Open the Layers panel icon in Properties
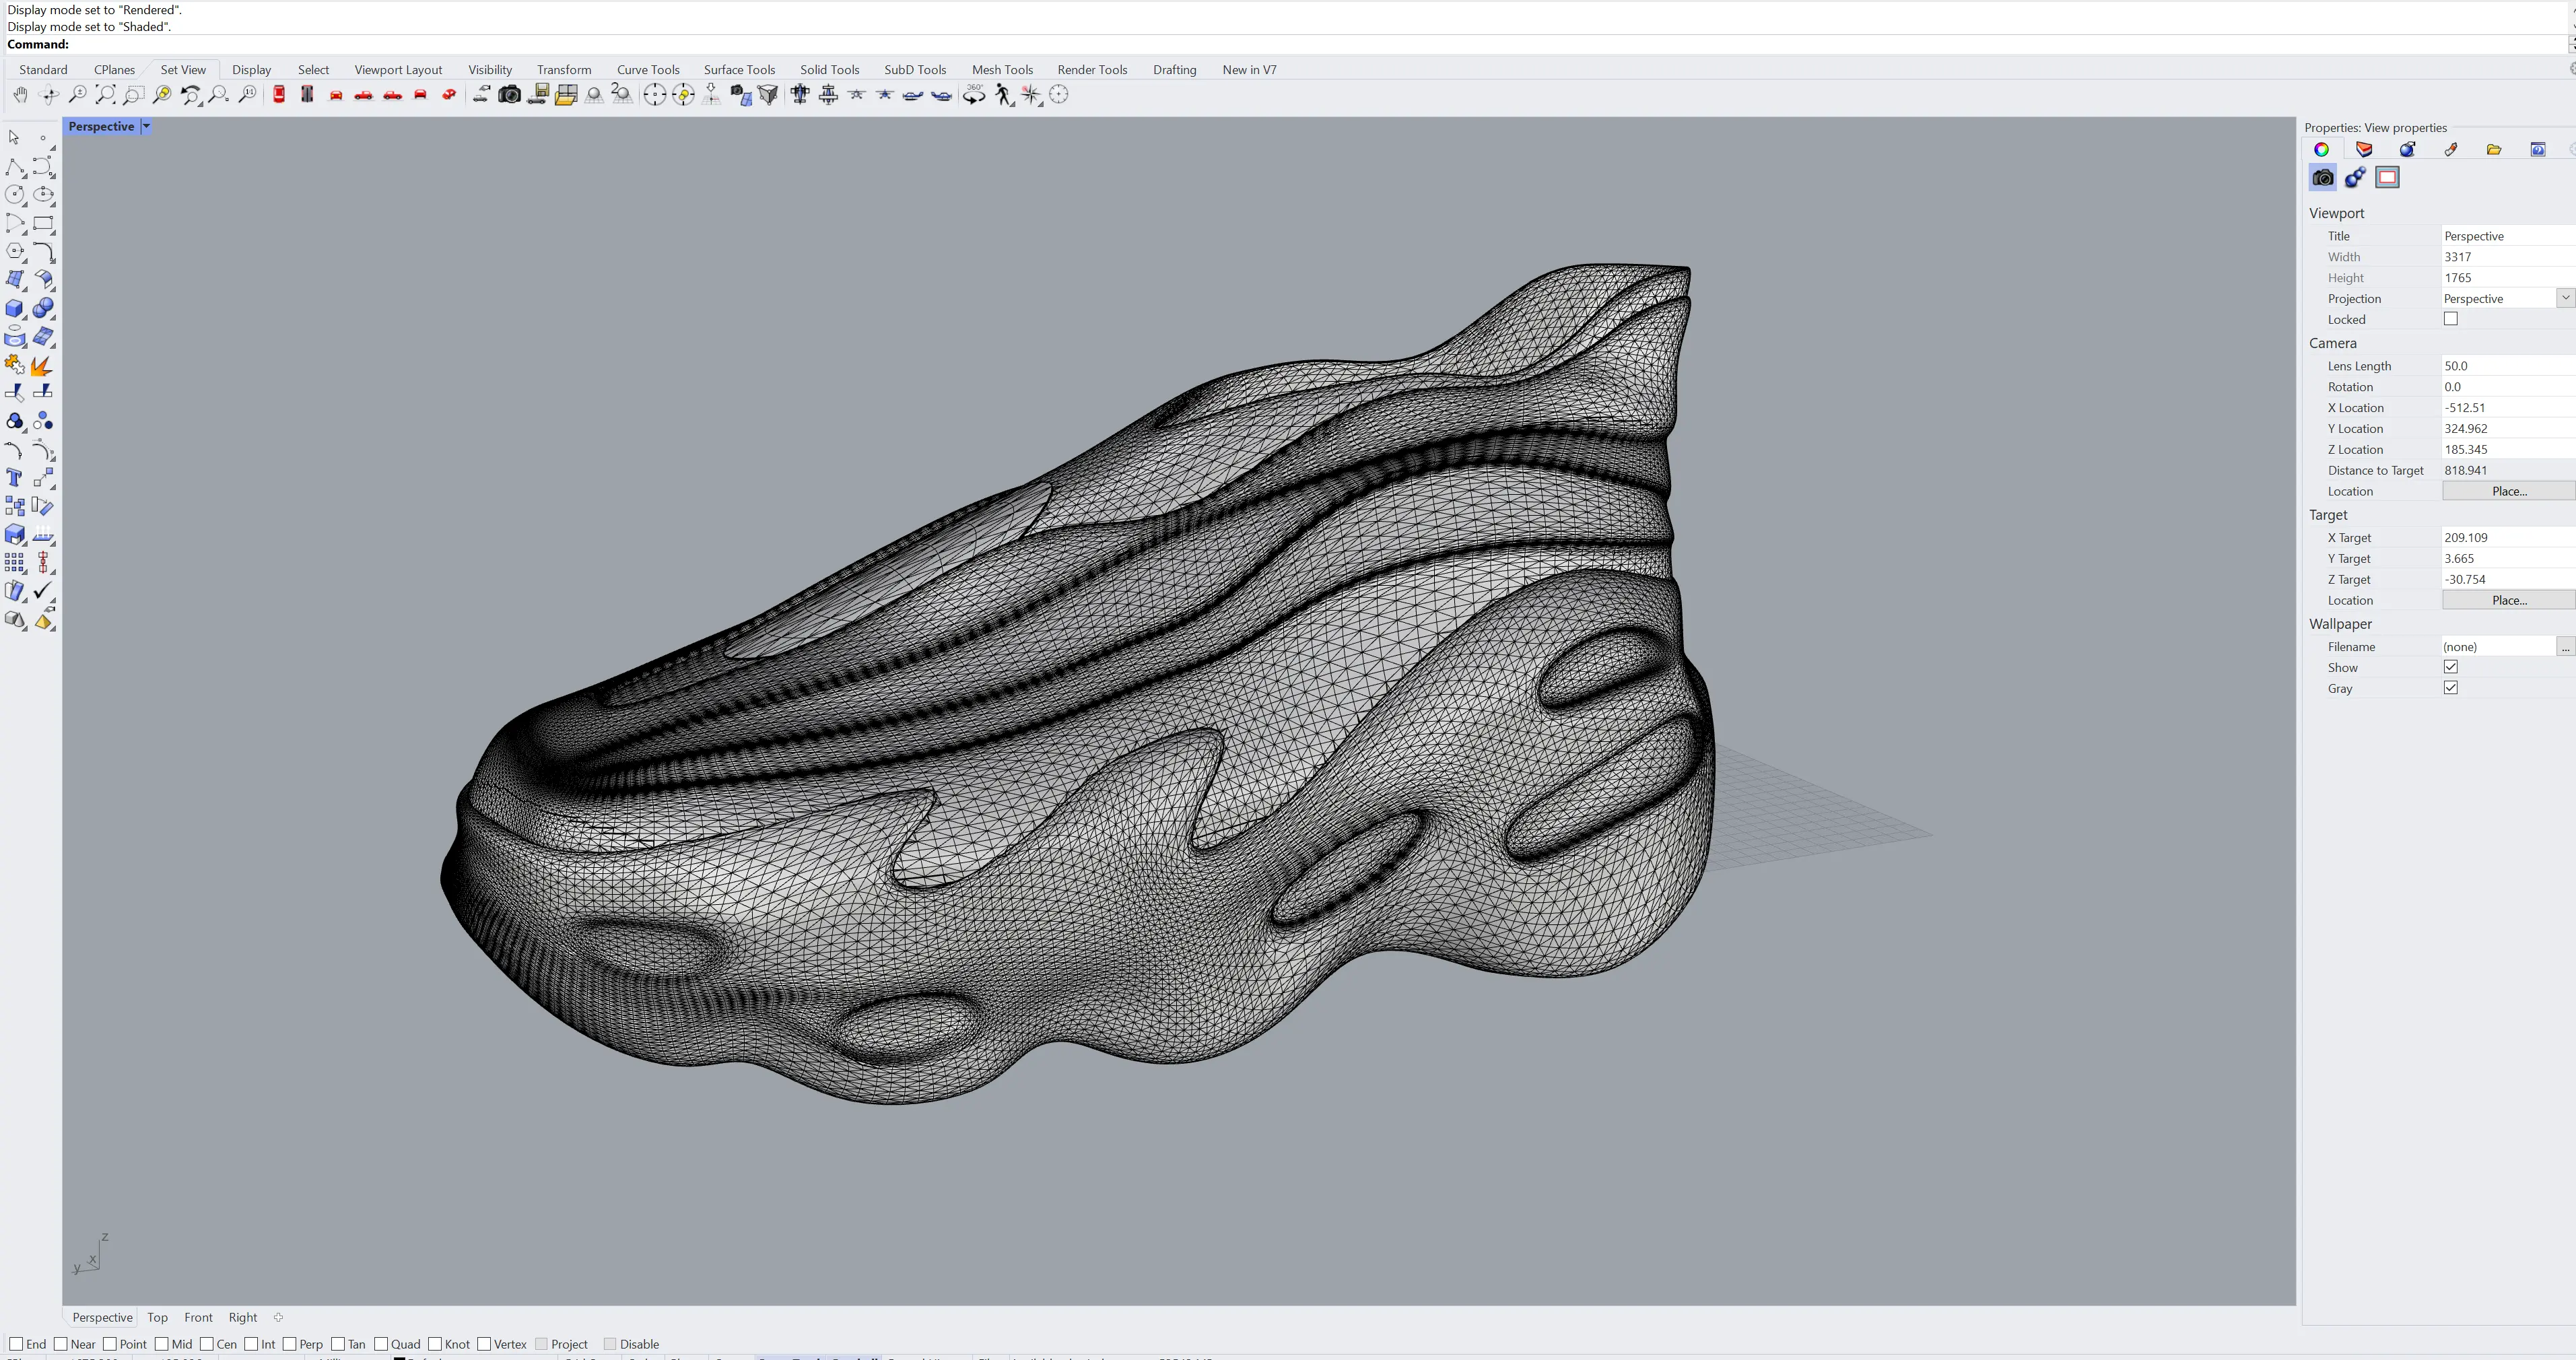The width and height of the screenshot is (2576, 1360). click(2364, 149)
